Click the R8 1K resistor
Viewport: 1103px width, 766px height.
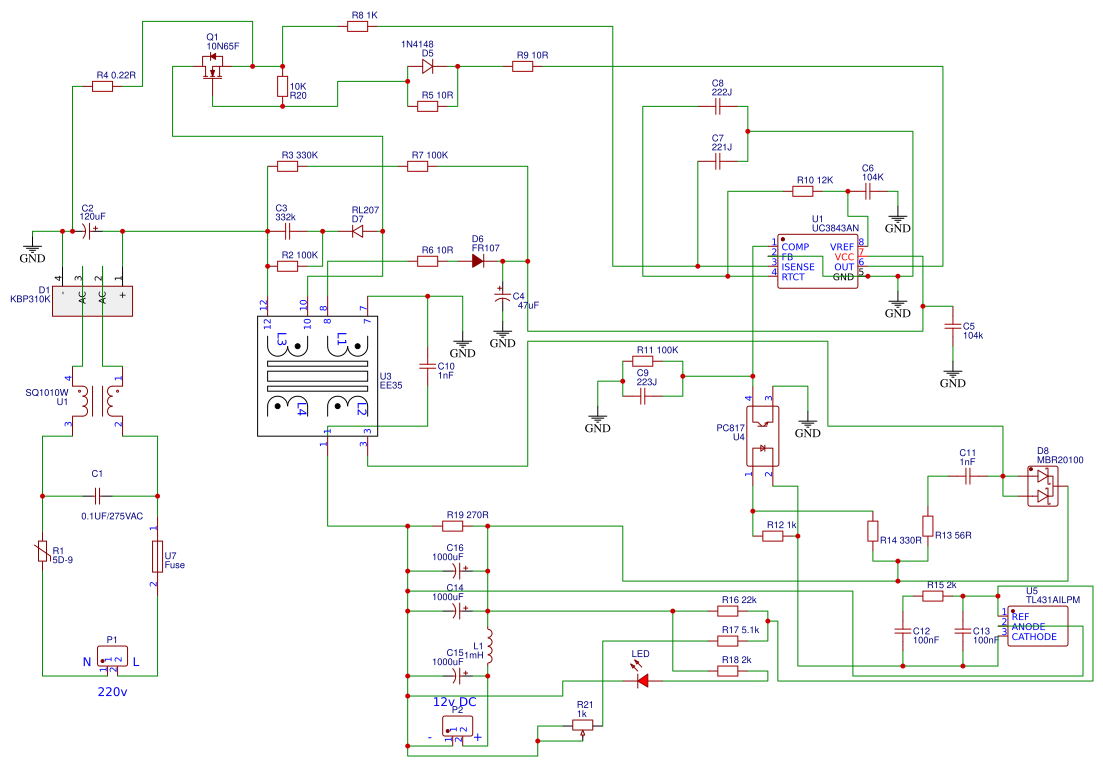(357, 26)
